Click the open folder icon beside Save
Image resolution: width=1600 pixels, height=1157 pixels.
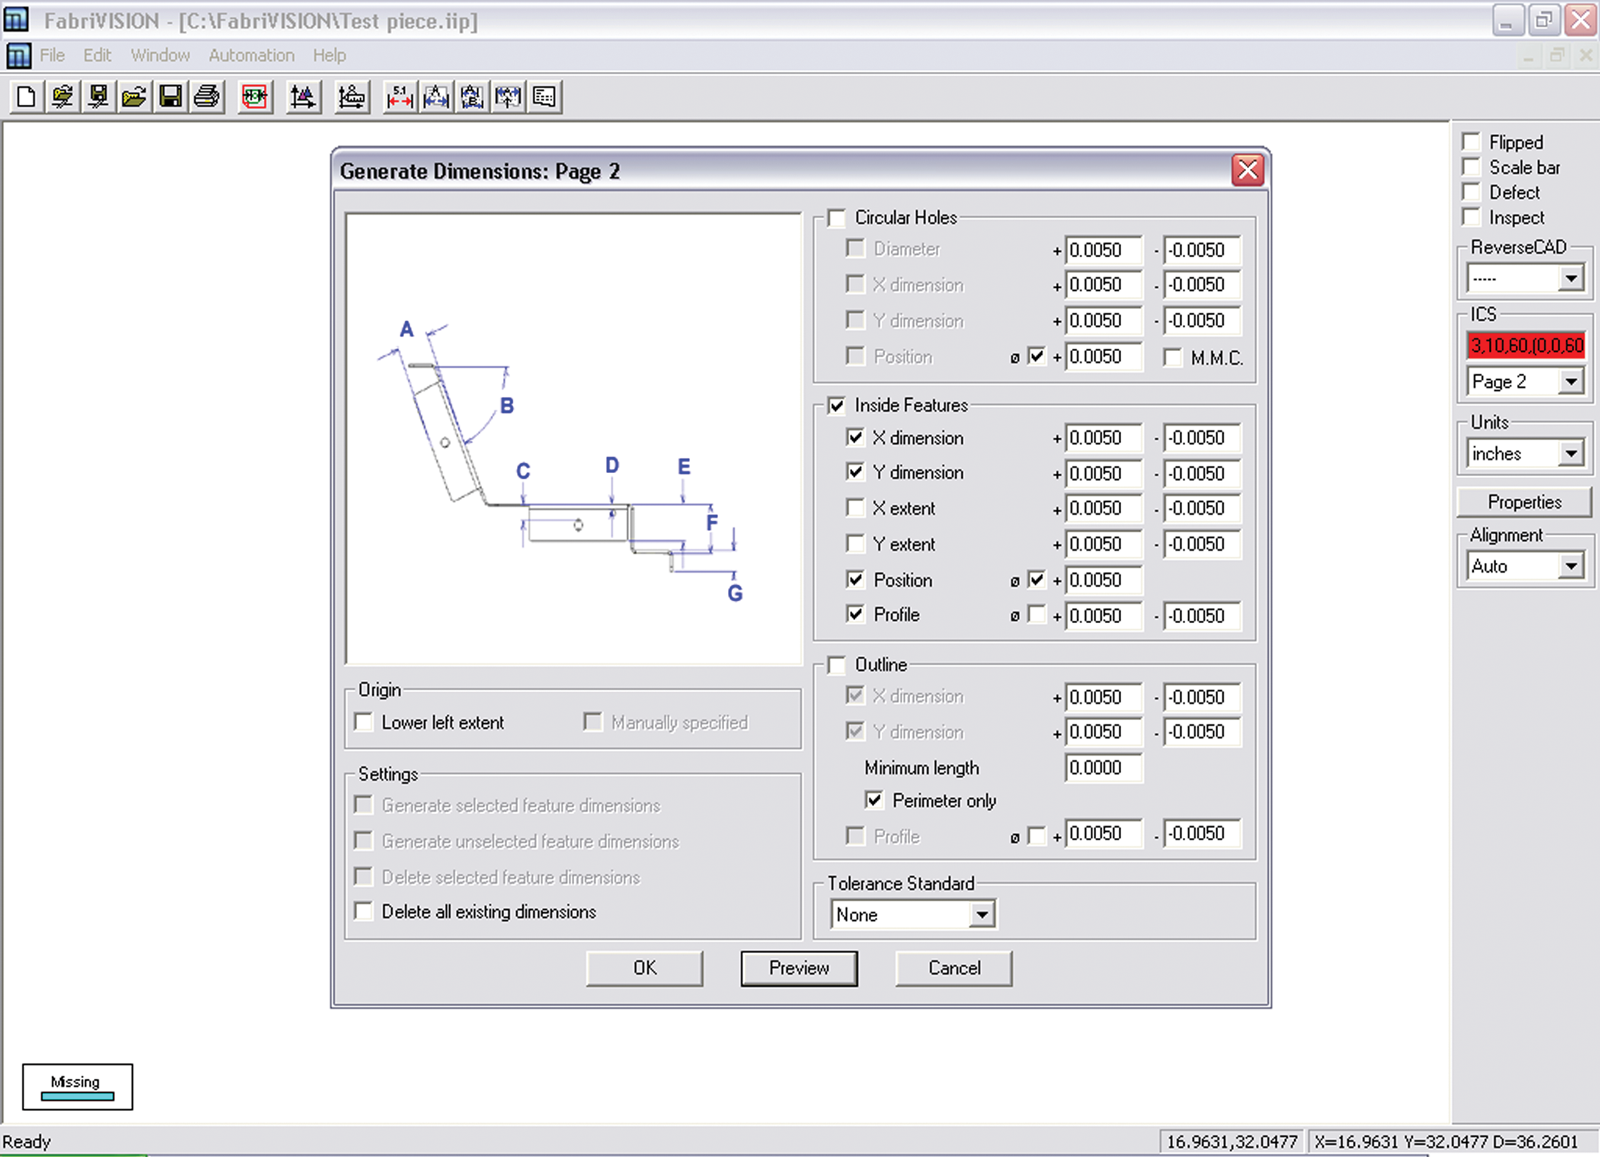click(x=134, y=97)
